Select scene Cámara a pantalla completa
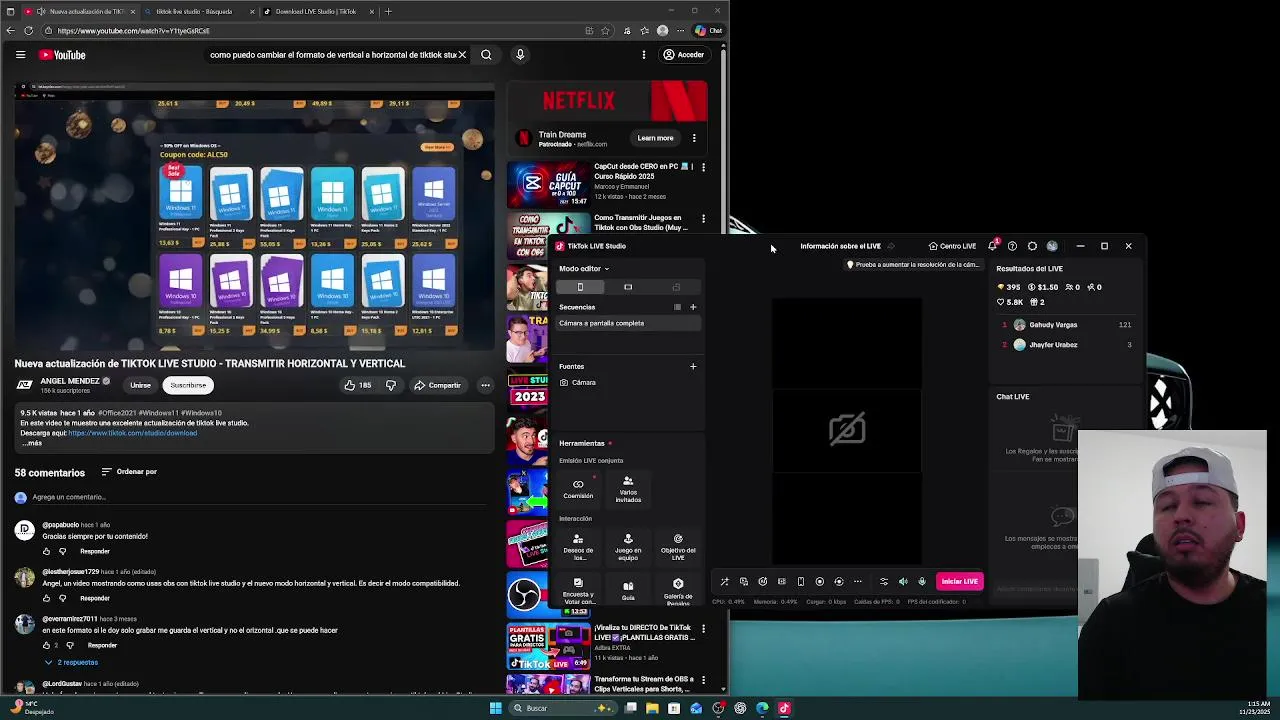 point(628,323)
